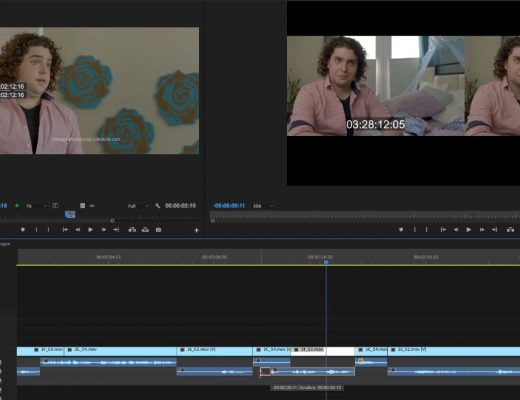This screenshot has width=520, height=400.
Task: Toggle the green indicator in Source monitor
Action: pyautogui.click(x=17, y=206)
